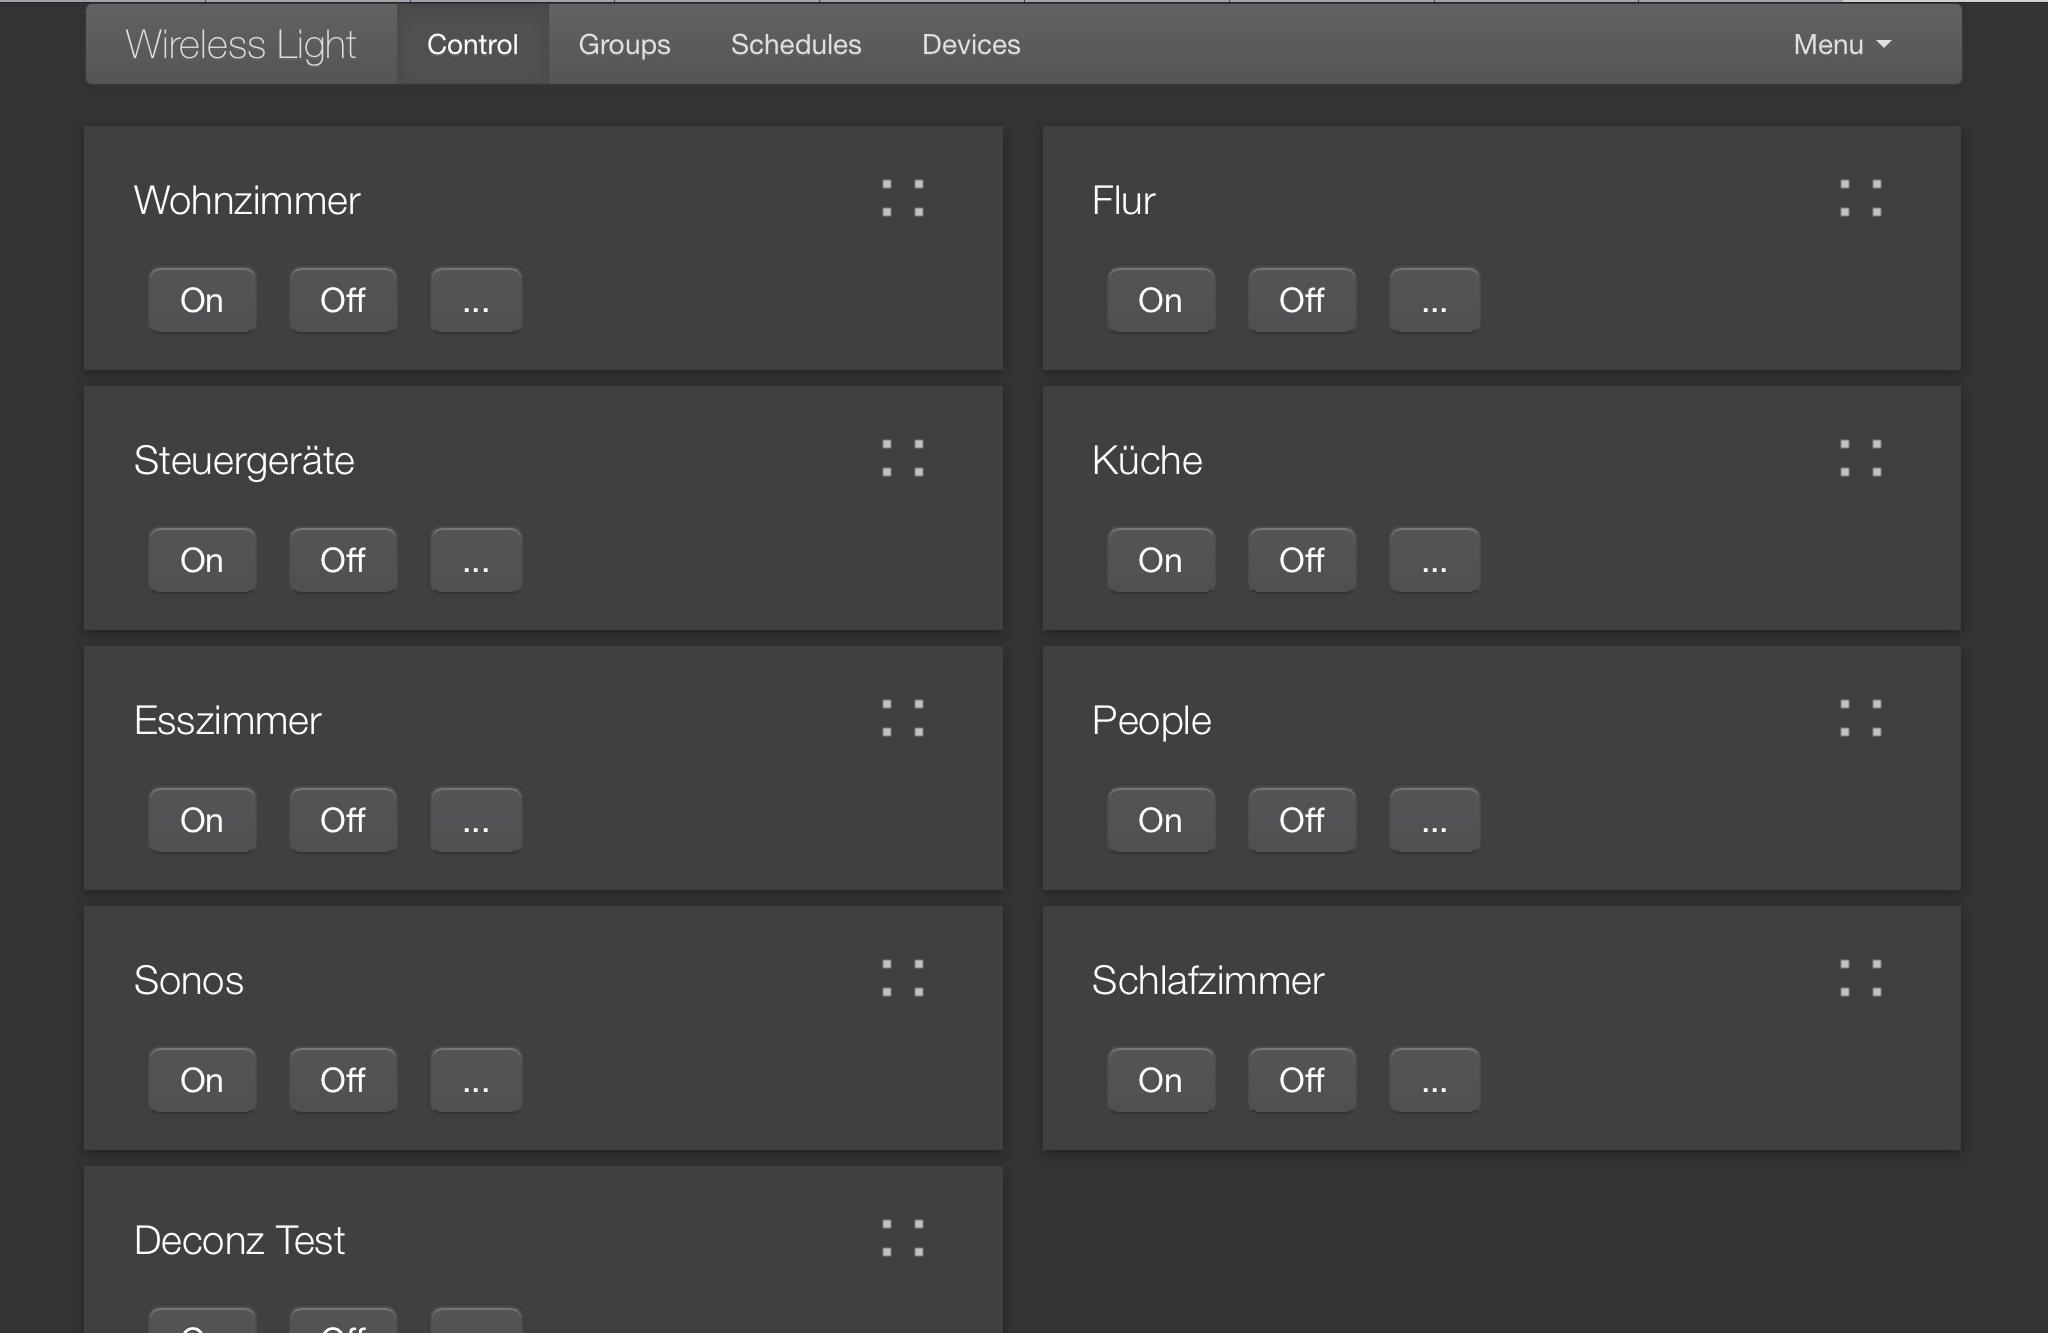Click the Steuergeräte drag handle icon
The width and height of the screenshot is (2048, 1333).
click(x=902, y=458)
